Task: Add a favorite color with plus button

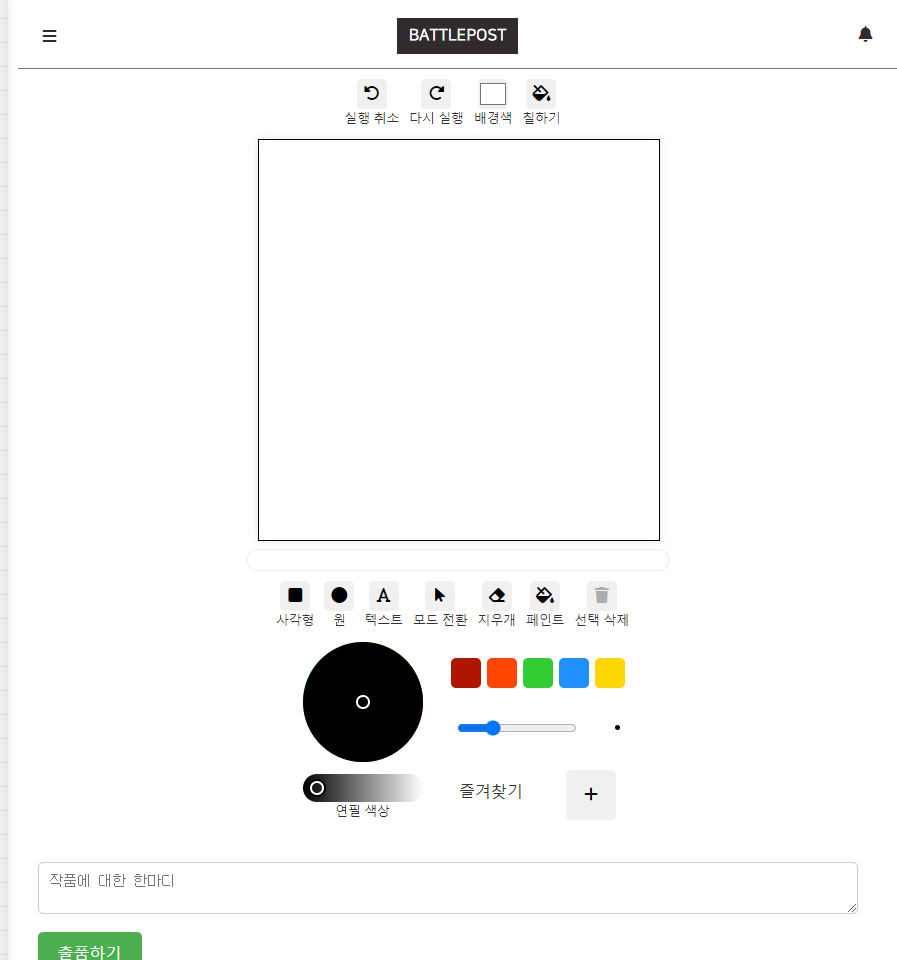Action: coord(591,795)
